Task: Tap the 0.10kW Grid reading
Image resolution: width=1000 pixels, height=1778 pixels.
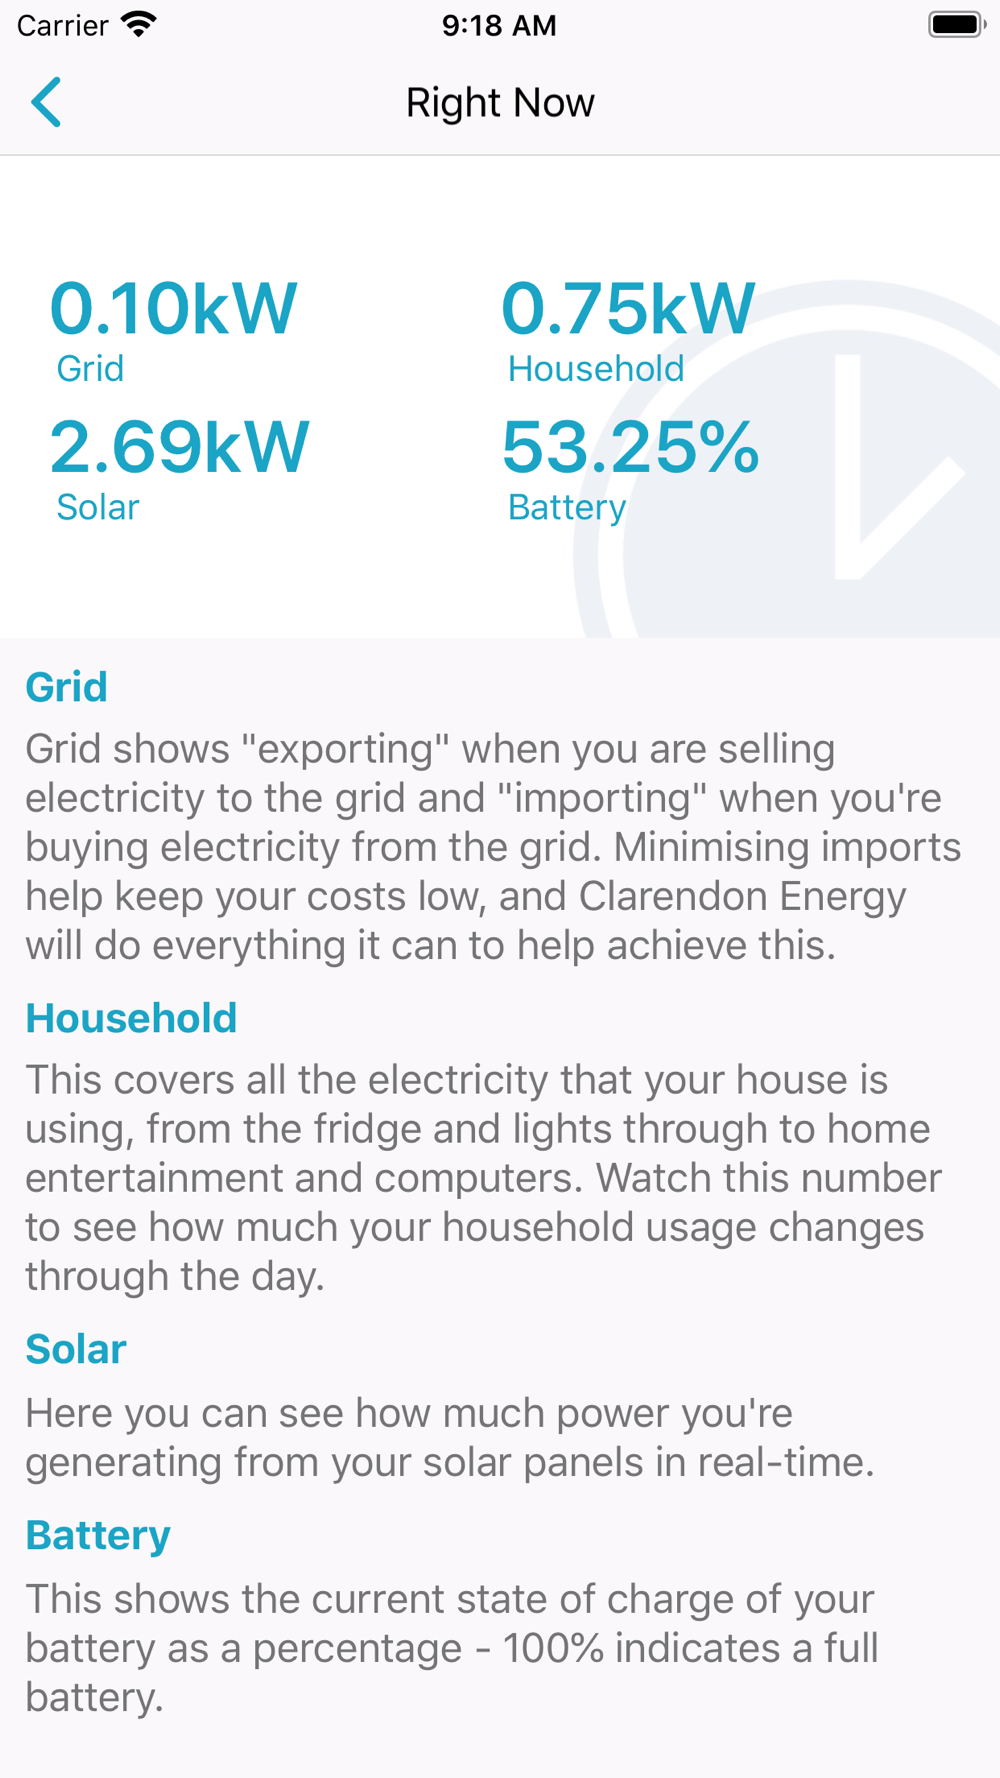Action: coord(173,308)
